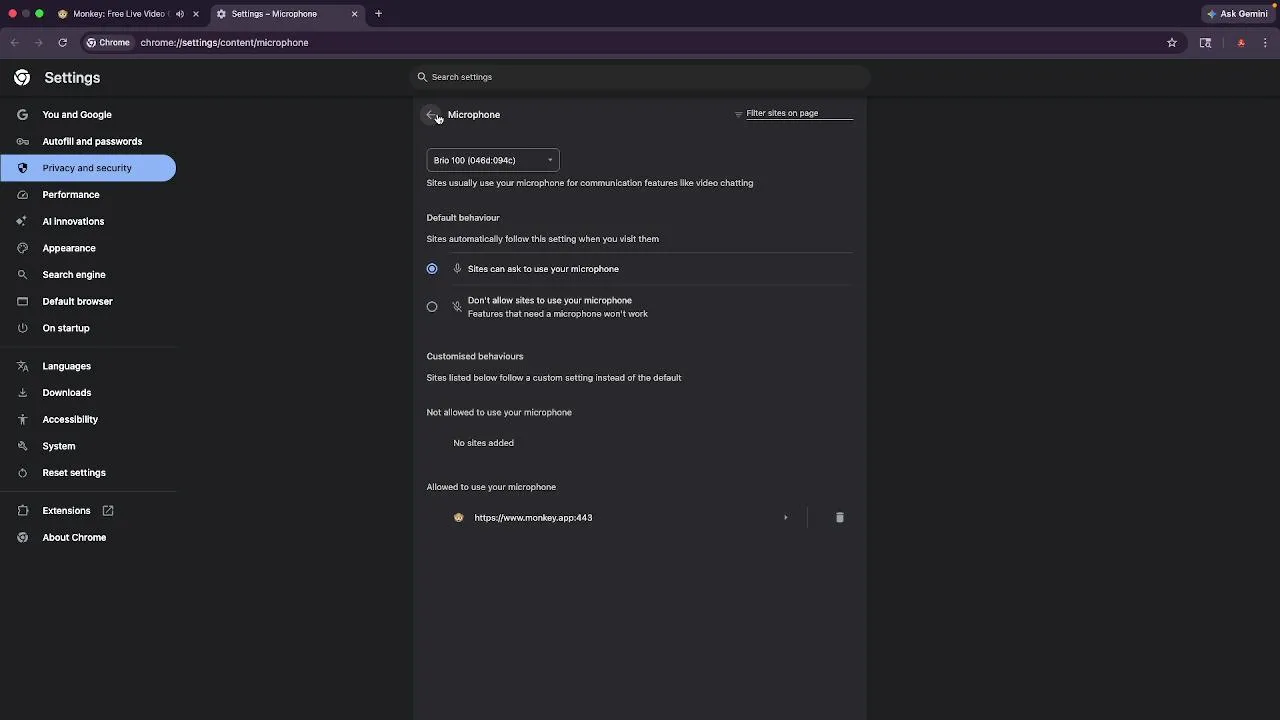This screenshot has width=1280, height=720.
Task: Reload the current page
Action: tap(62, 43)
